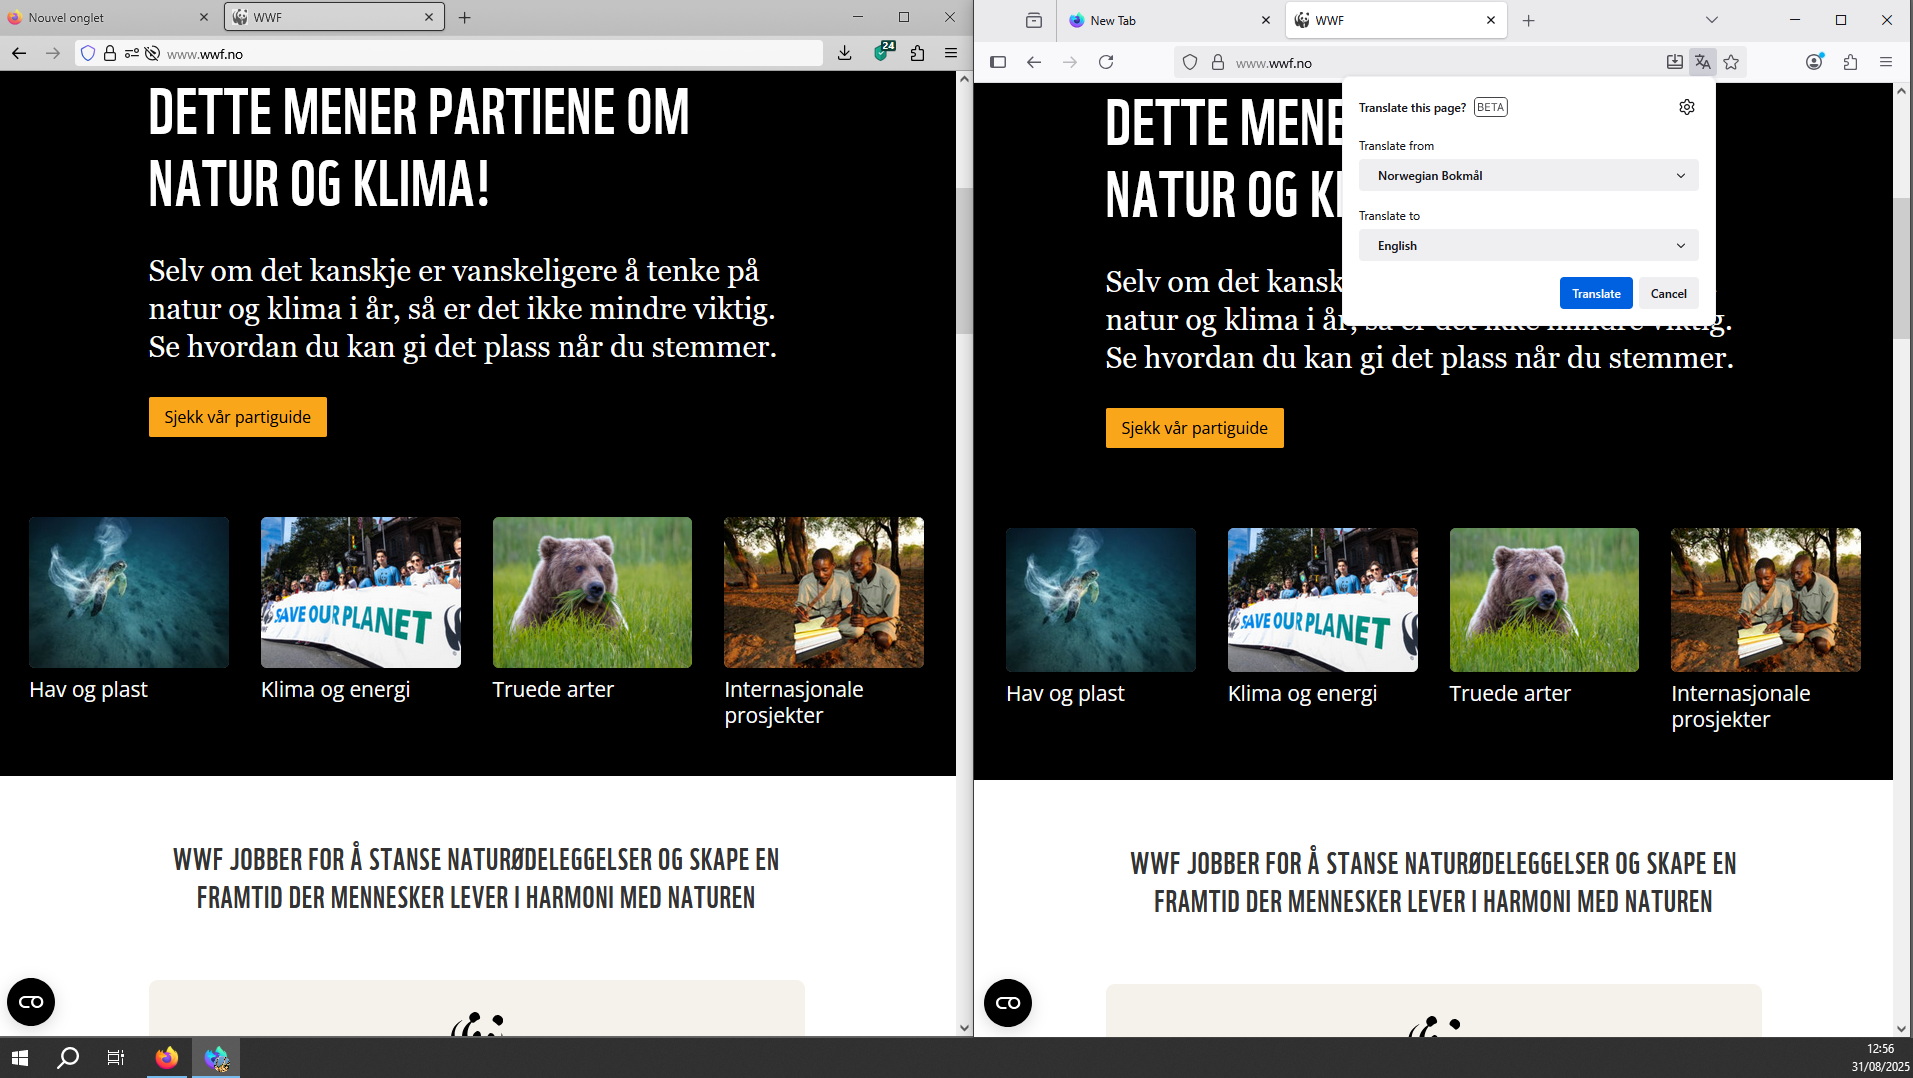Show site security lock info in left browser
The width and height of the screenshot is (1913, 1078).
pos(110,53)
